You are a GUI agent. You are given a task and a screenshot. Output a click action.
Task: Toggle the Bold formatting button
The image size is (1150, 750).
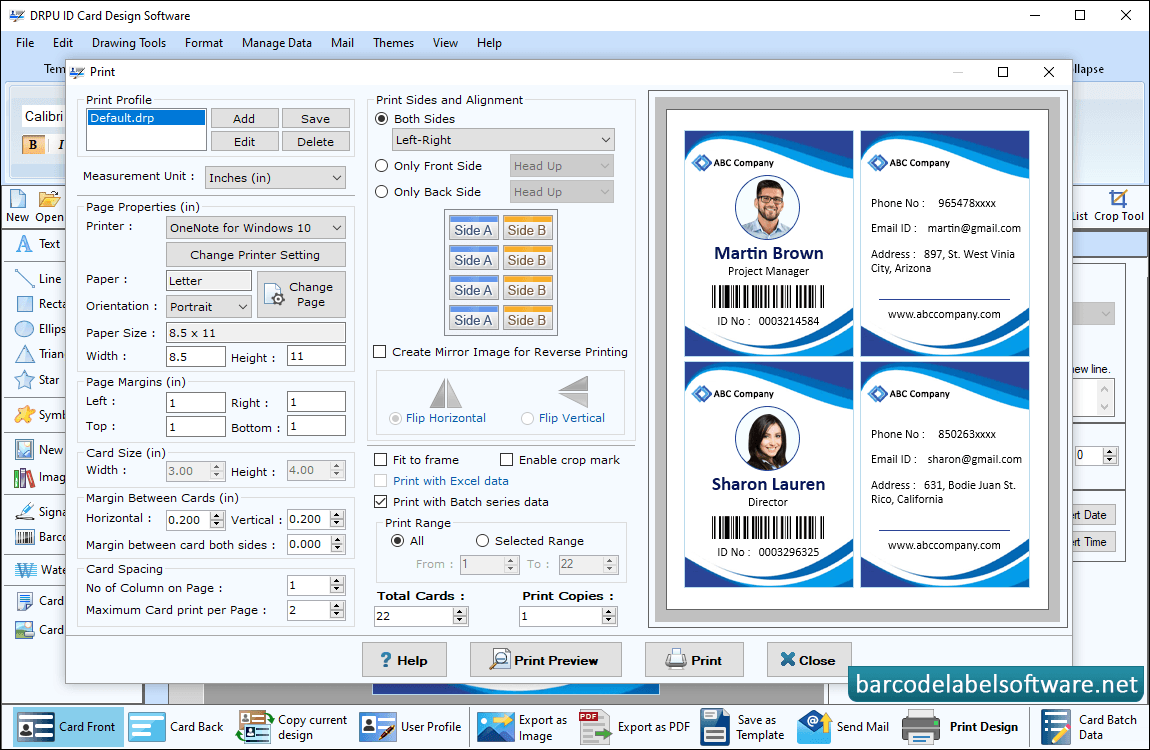33,144
